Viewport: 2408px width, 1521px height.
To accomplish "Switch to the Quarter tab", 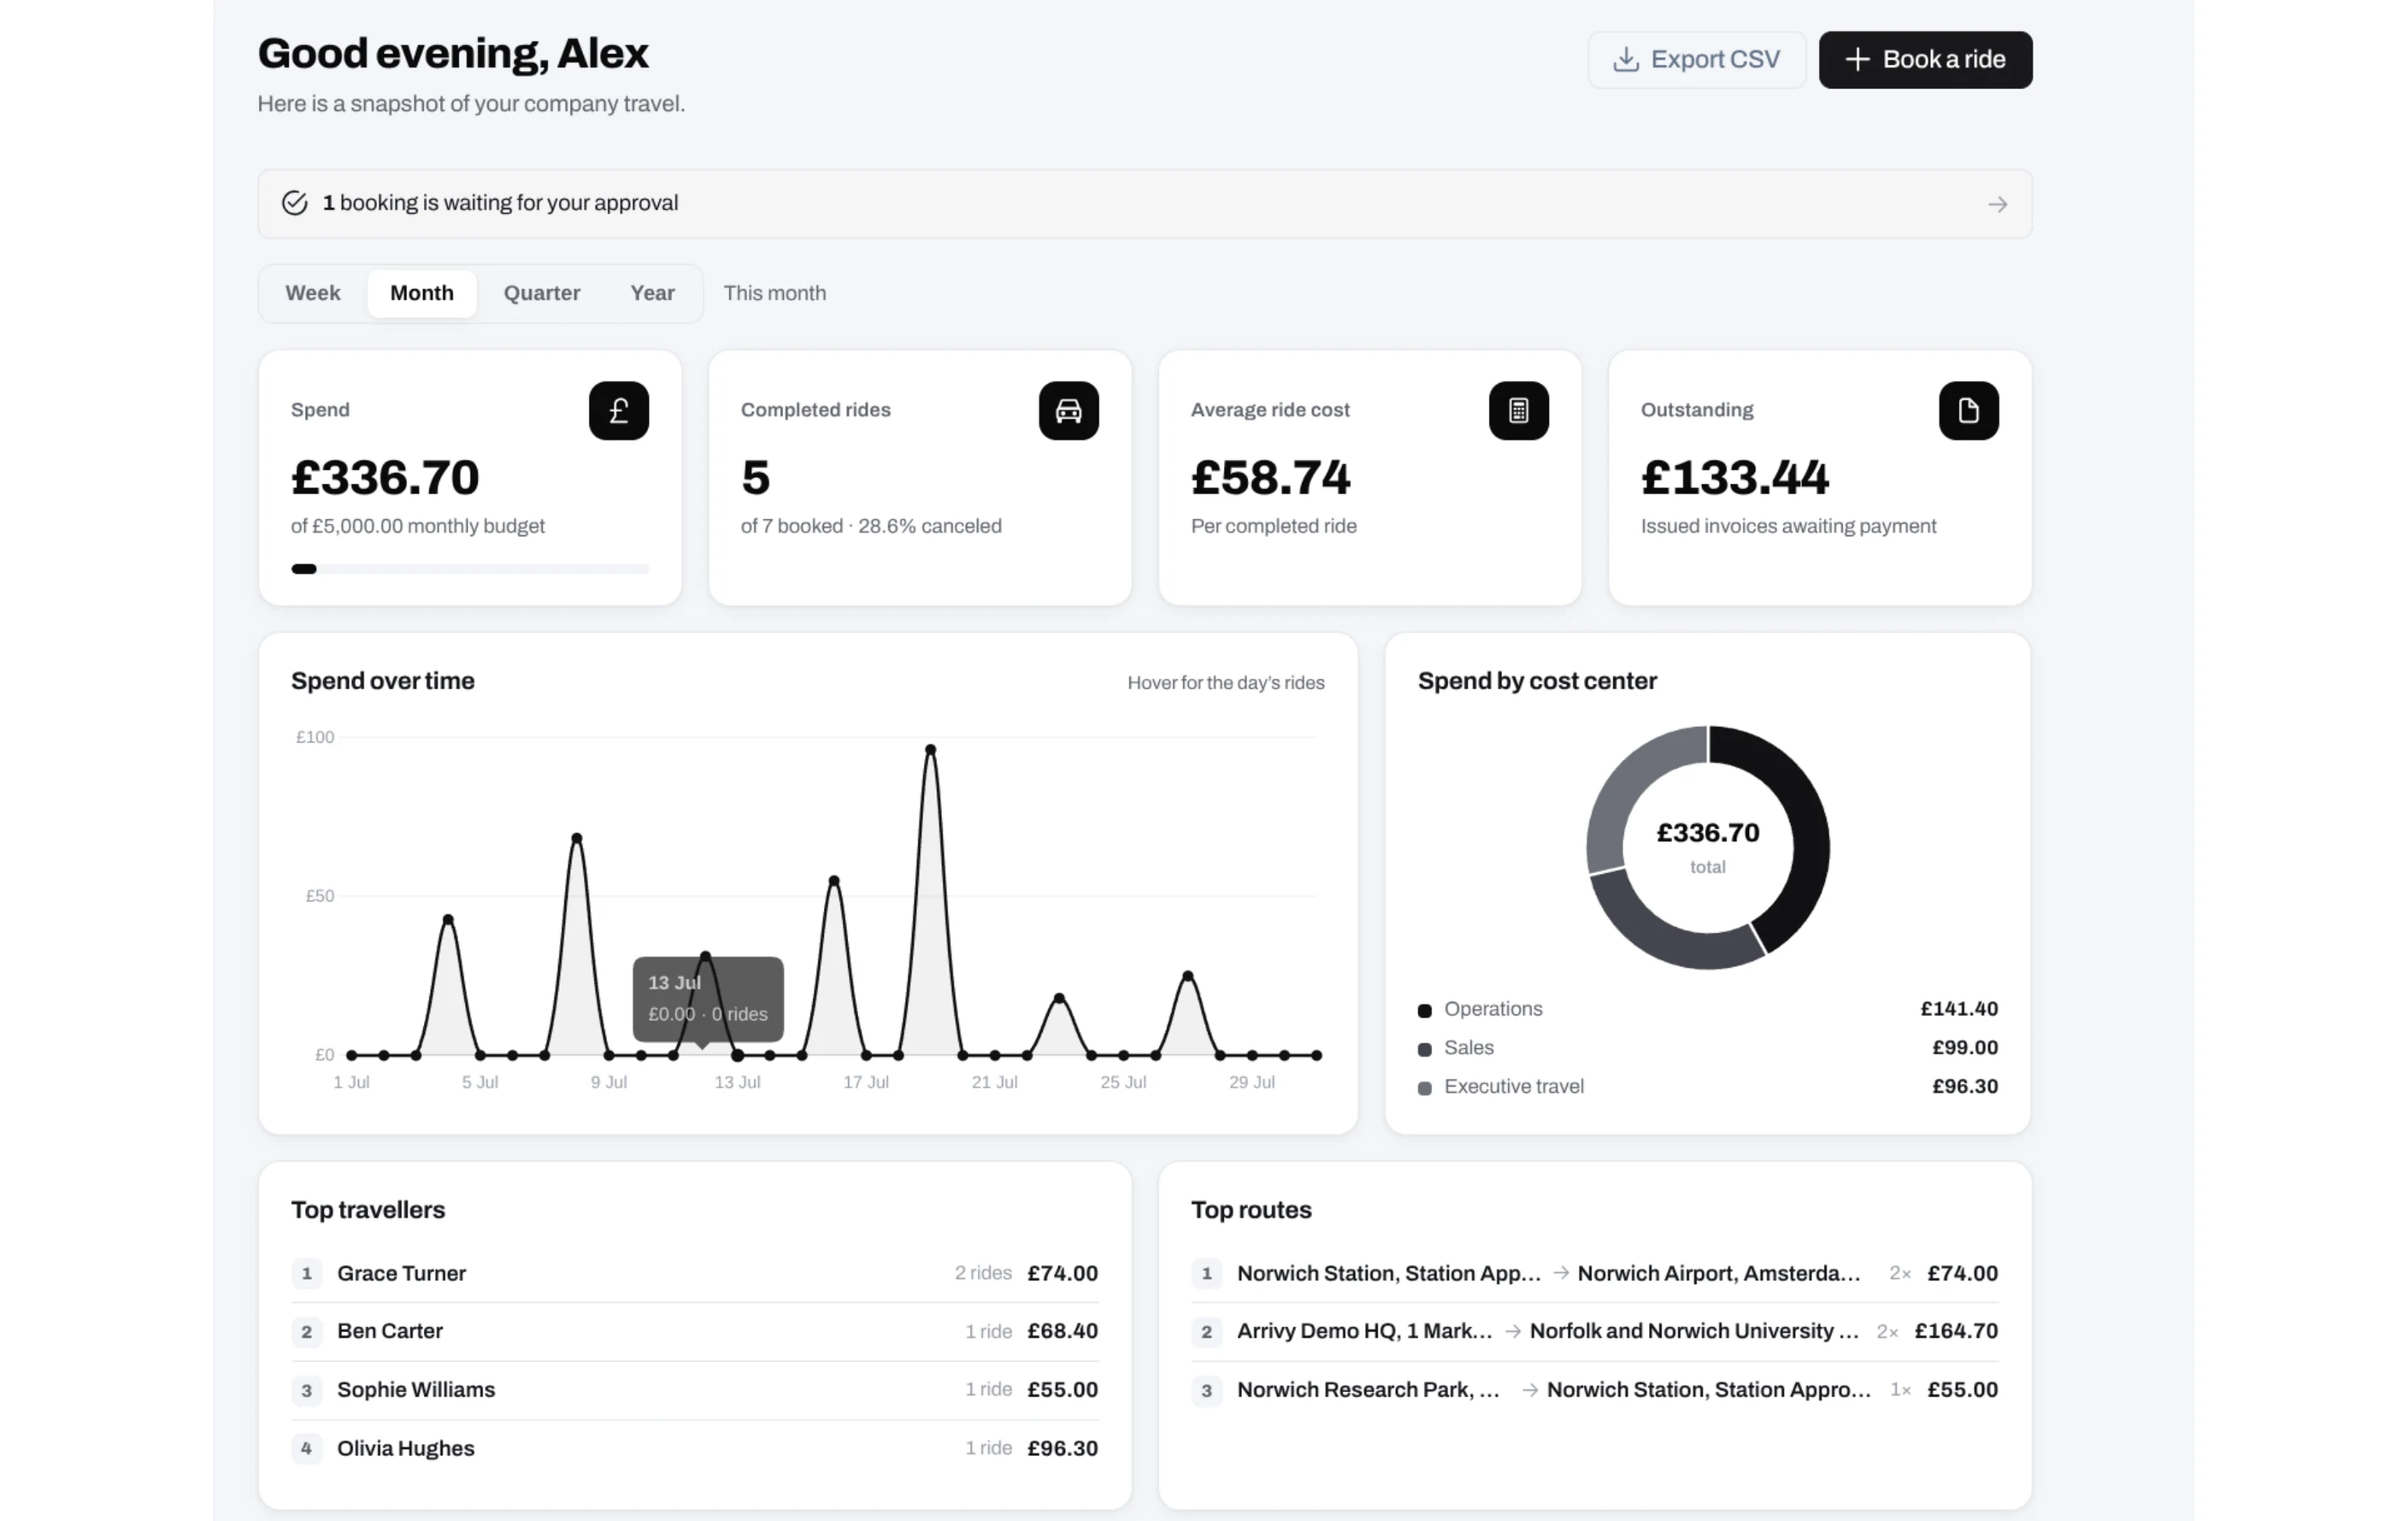I will (542, 293).
